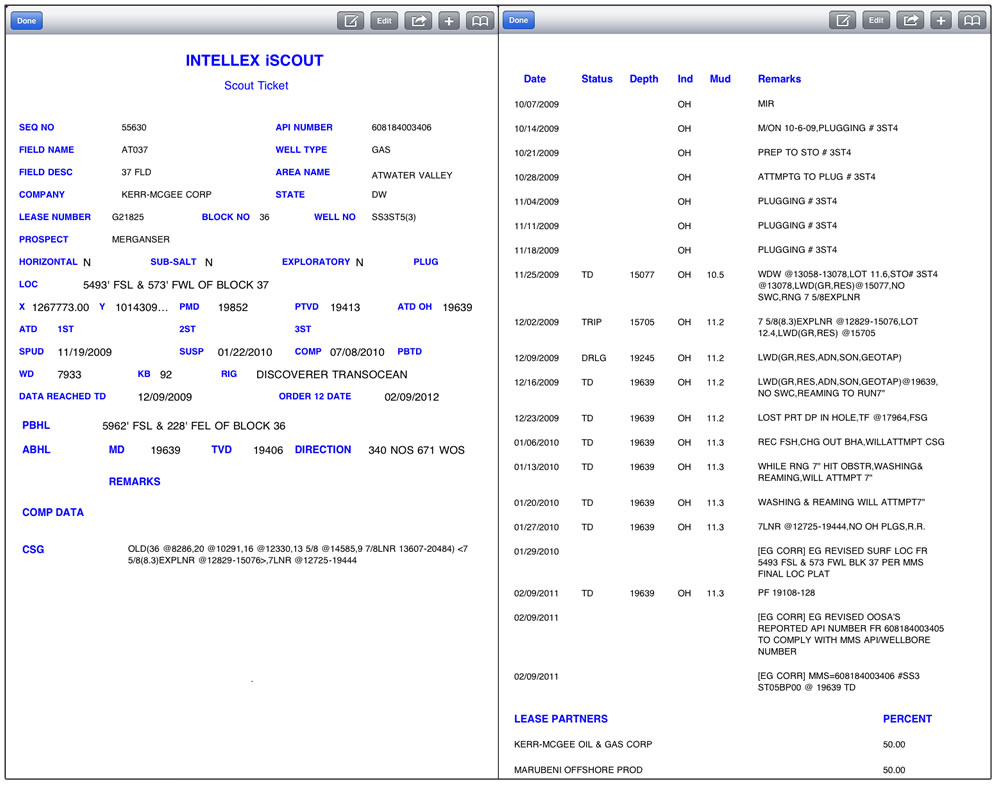This screenshot has height=790, width=1000.
Task: Select partner MARUBENI OFFSHORE PROD
Action: (578, 770)
